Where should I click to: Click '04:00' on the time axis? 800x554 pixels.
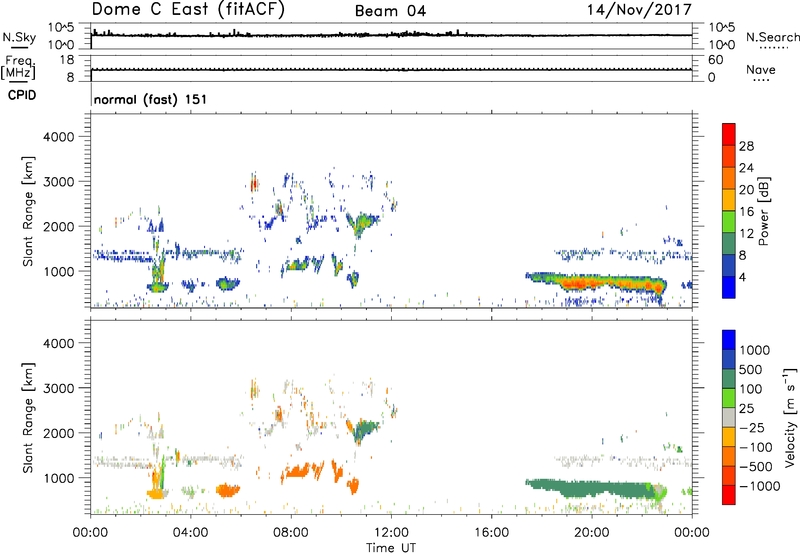(x=190, y=533)
